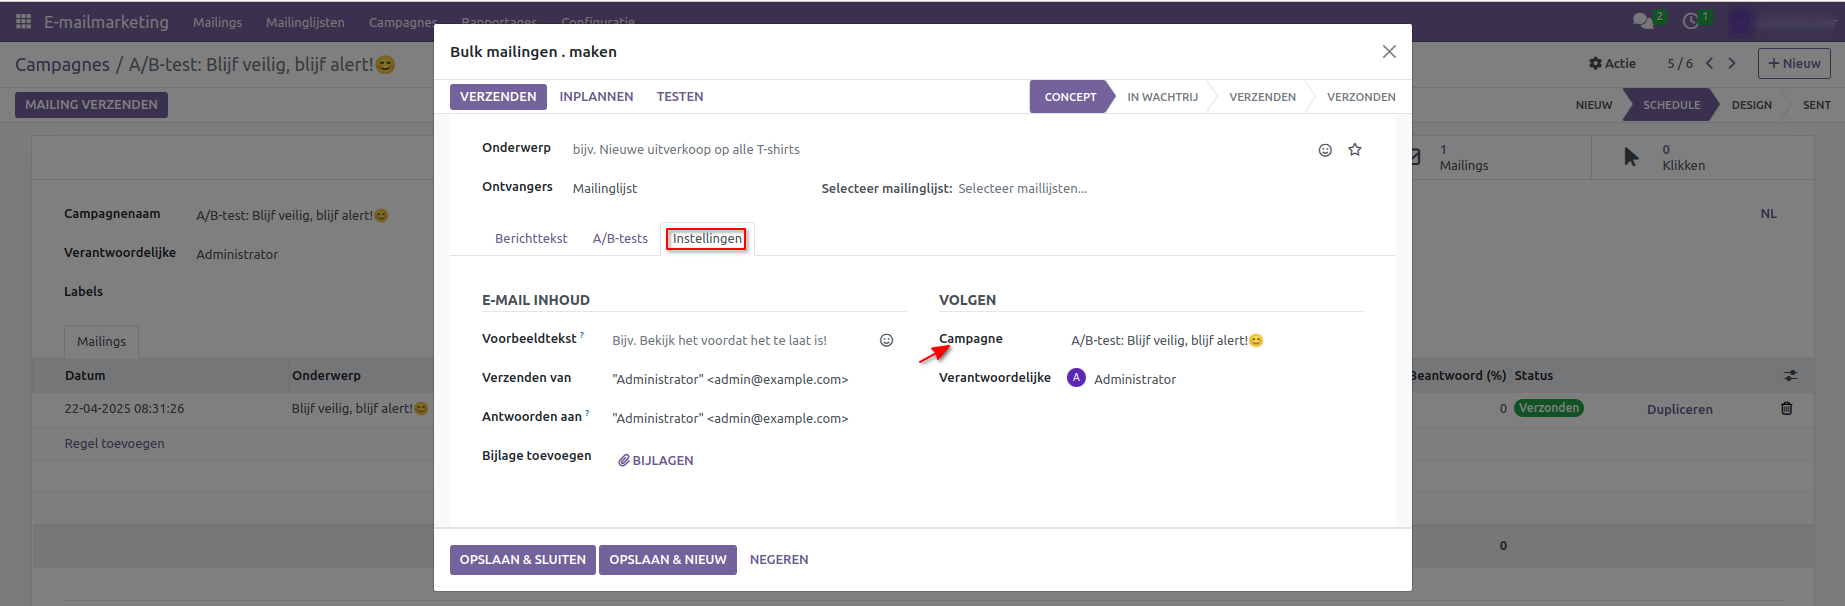Select the VERZONDEN status stage

[1360, 97]
